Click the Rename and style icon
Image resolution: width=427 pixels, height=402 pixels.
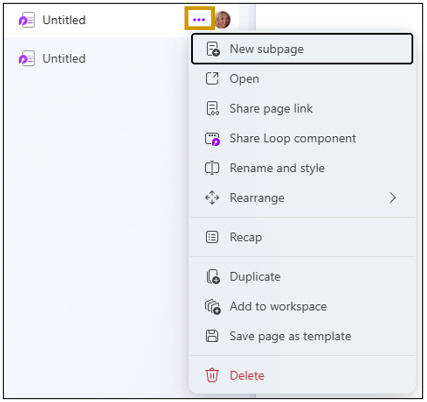tap(212, 168)
